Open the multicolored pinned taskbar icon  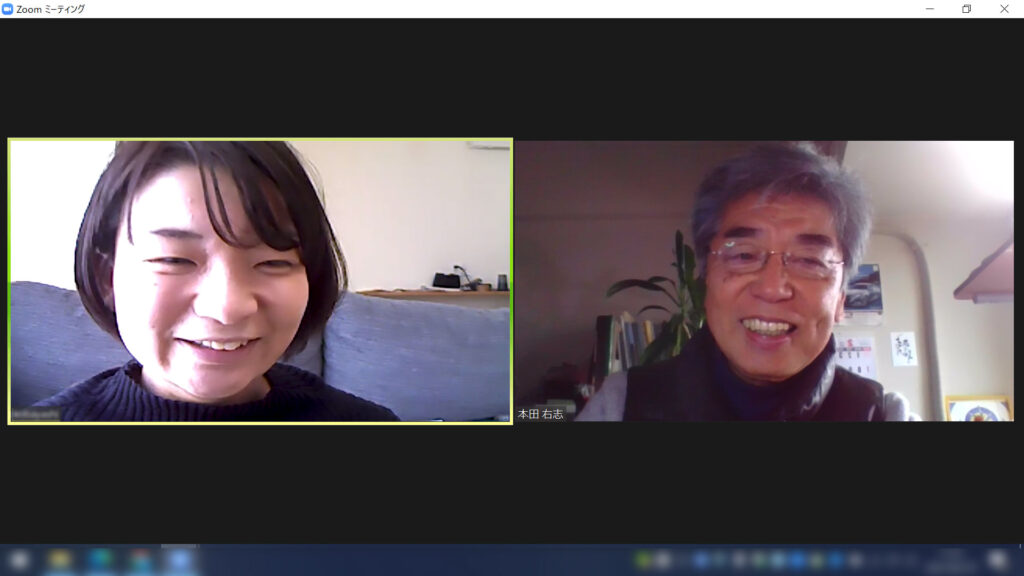point(140,560)
